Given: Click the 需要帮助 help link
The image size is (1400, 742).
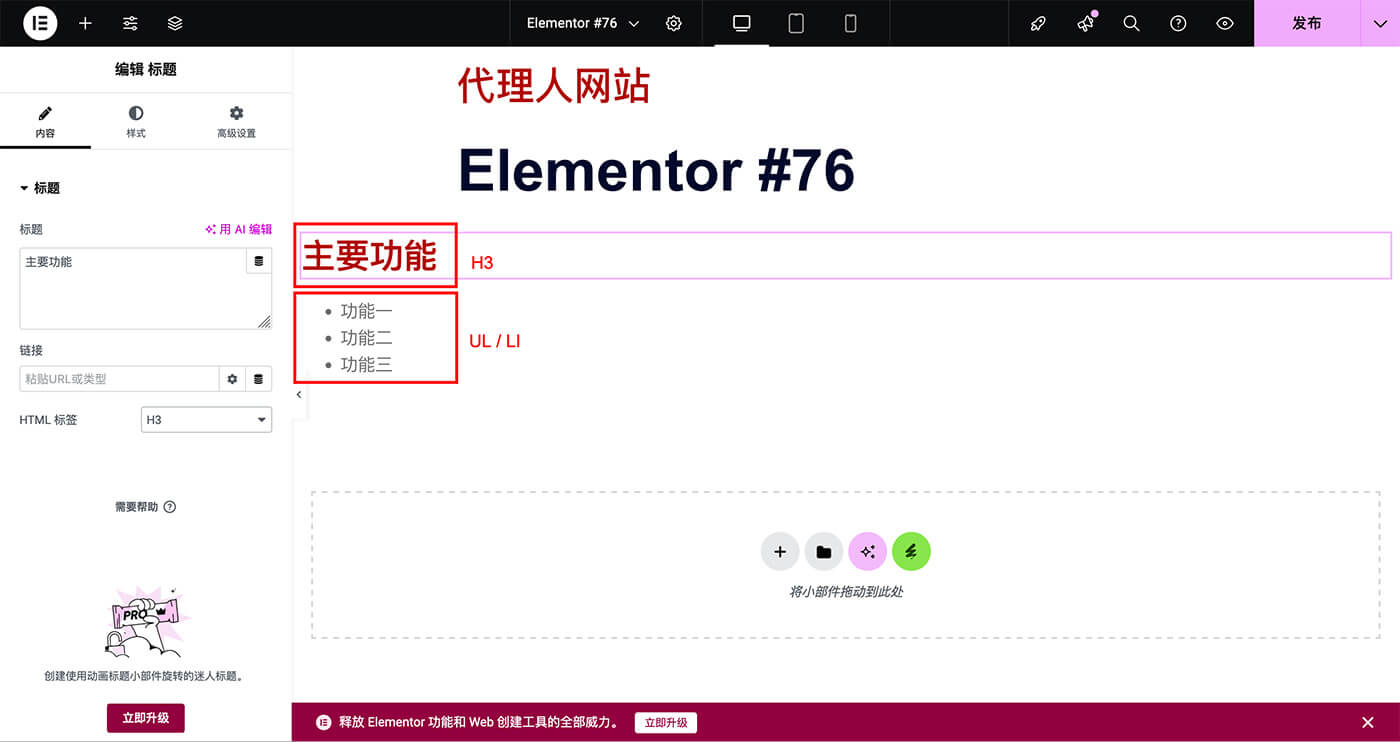Looking at the screenshot, I should 145,507.
